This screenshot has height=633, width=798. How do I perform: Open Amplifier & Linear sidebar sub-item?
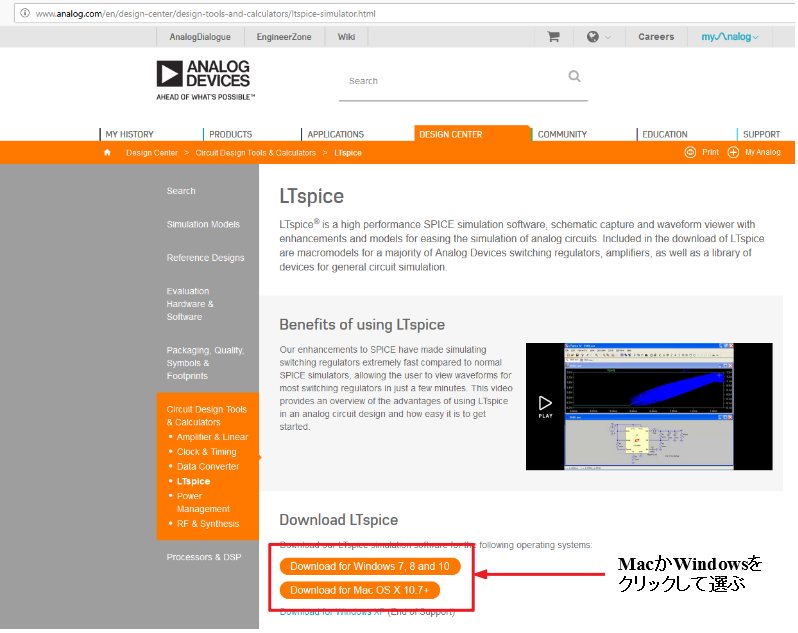pyautogui.click(x=213, y=437)
